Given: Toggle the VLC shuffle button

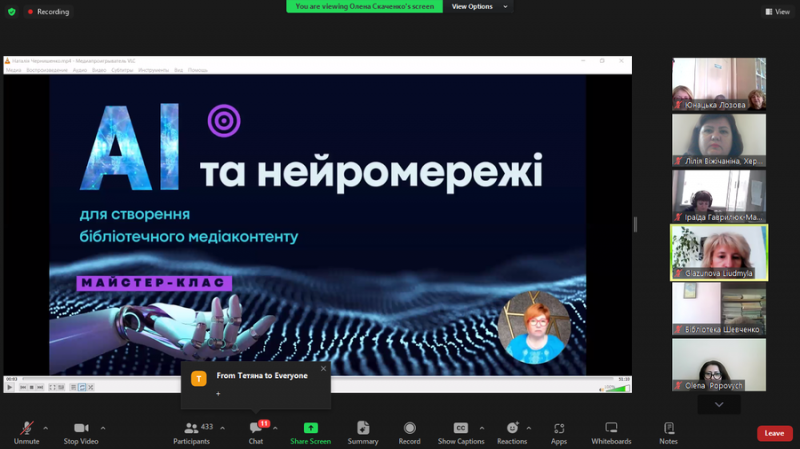Looking at the screenshot, I should click(x=91, y=387).
